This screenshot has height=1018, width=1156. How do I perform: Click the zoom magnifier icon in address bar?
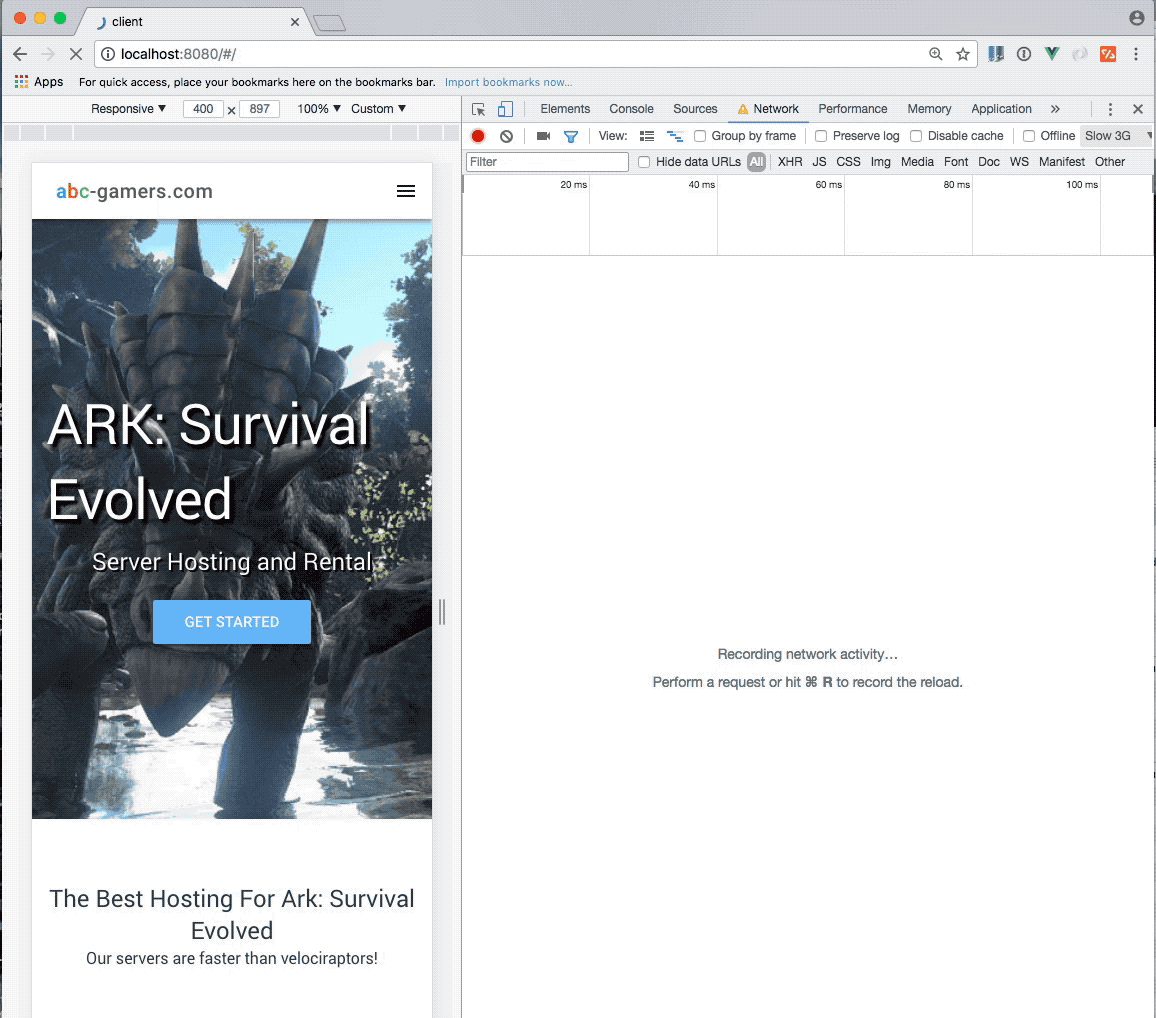point(936,54)
